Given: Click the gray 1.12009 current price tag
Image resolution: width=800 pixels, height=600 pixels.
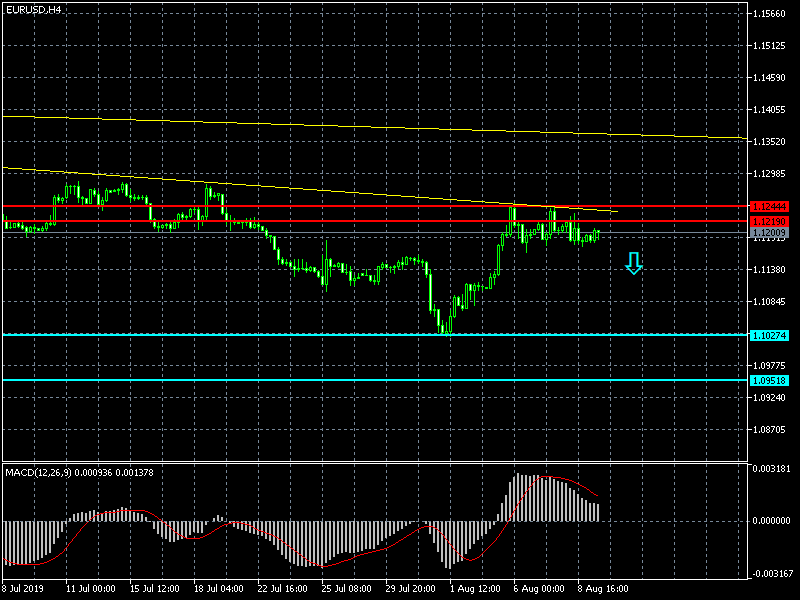Looking at the screenshot, I should coord(769,233).
